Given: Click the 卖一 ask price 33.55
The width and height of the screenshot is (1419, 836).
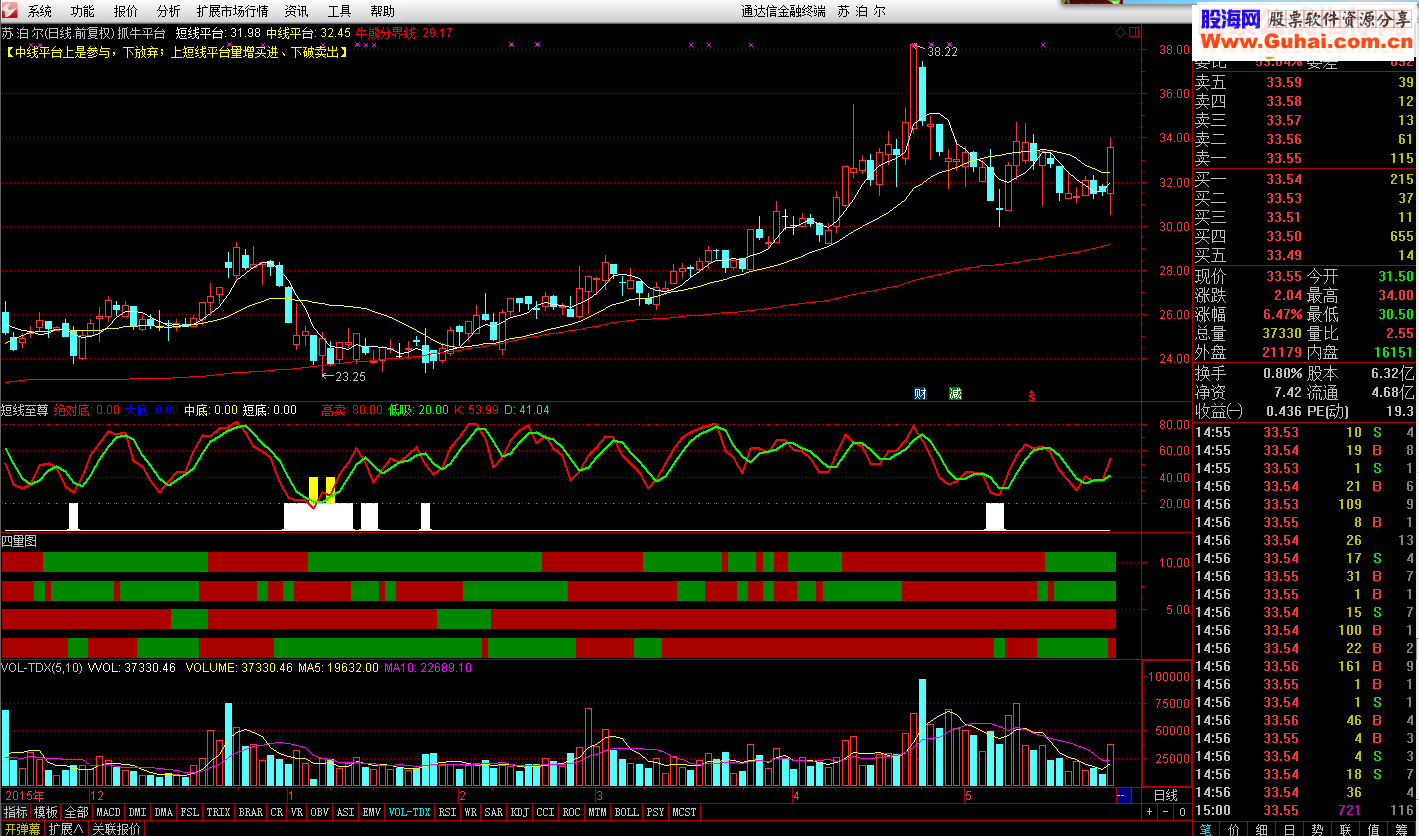Looking at the screenshot, I should (x=1284, y=158).
